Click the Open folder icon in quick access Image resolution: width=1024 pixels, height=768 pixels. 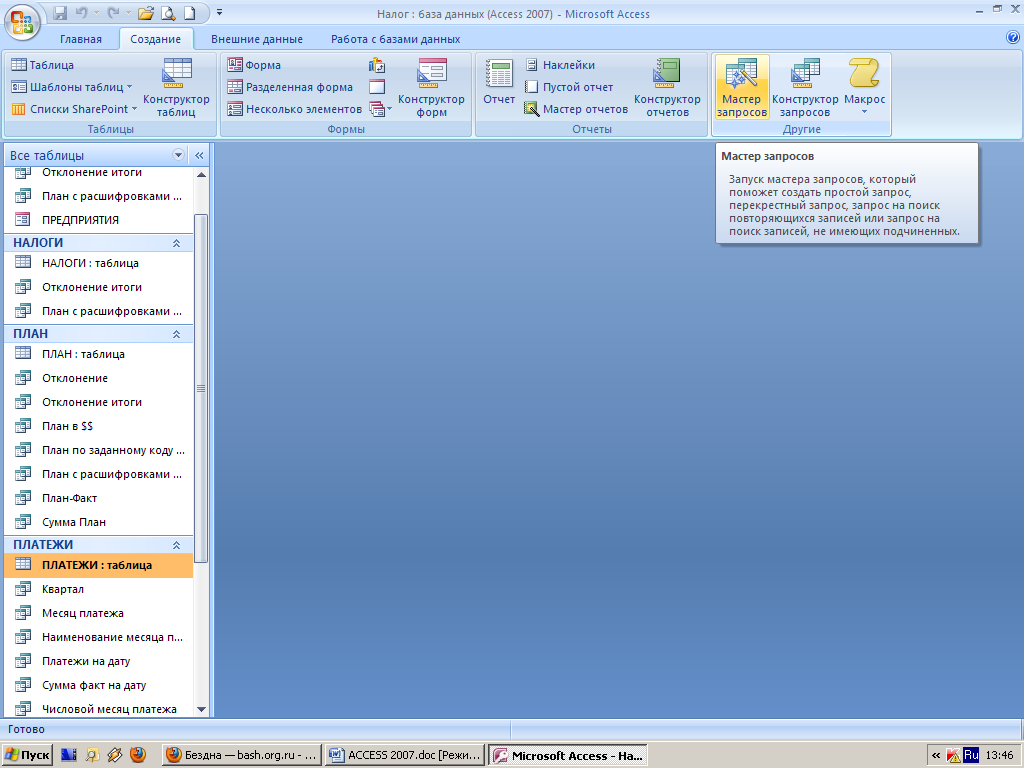146,12
